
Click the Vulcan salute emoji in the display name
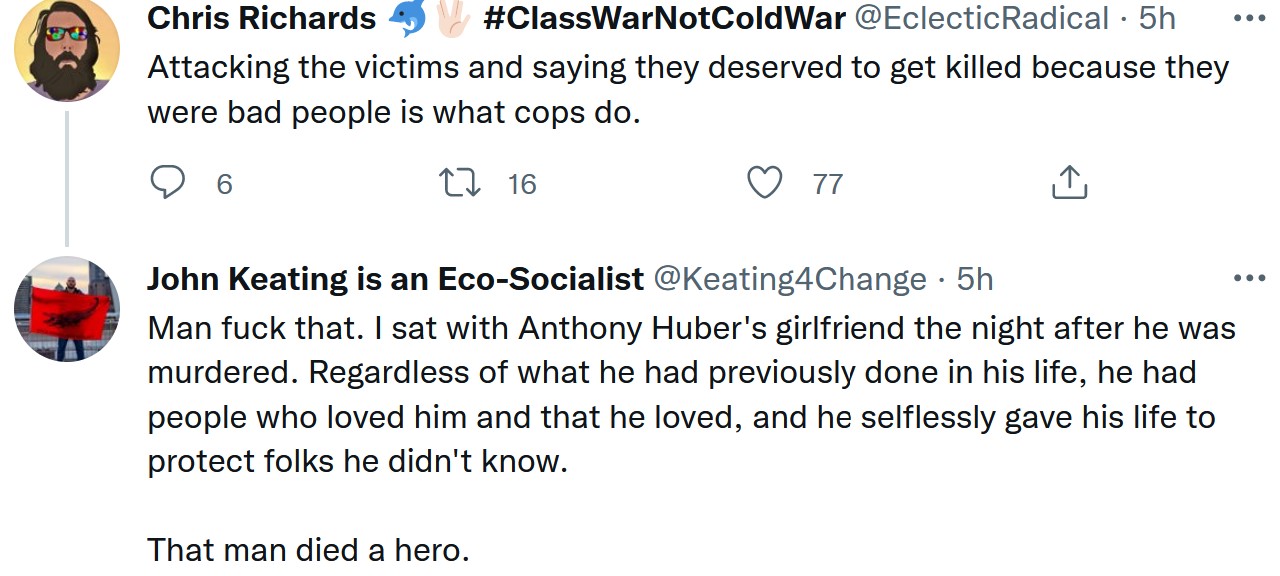[x=452, y=18]
